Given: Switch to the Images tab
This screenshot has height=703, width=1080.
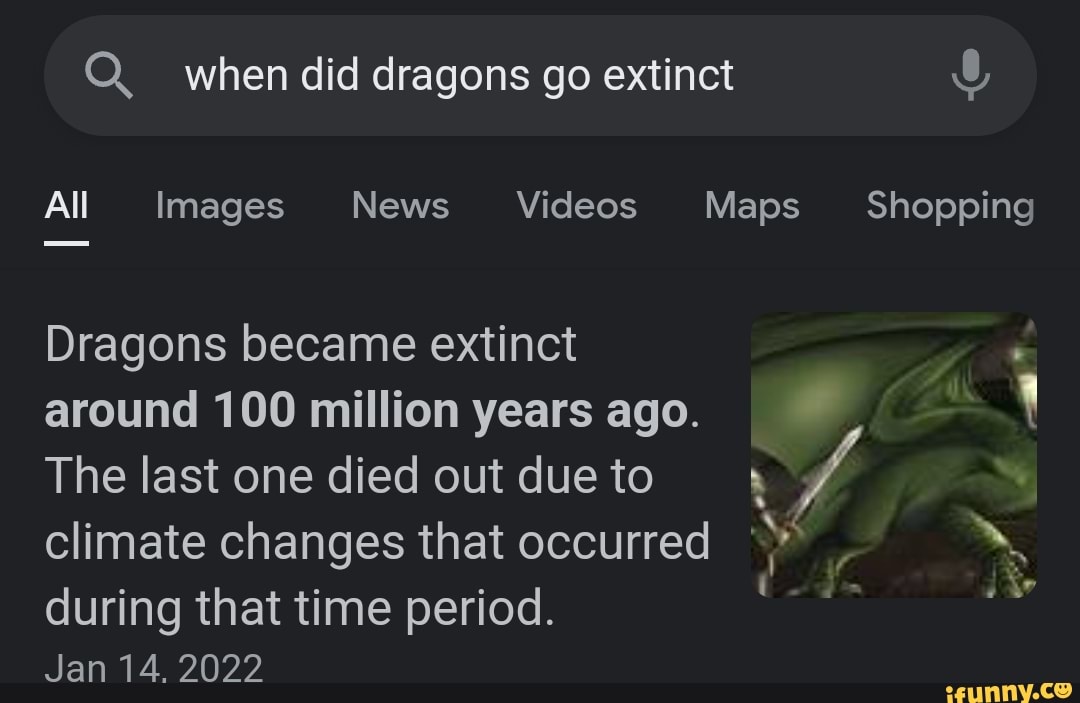Looking at the screenshot, I should tap(219, 206).
